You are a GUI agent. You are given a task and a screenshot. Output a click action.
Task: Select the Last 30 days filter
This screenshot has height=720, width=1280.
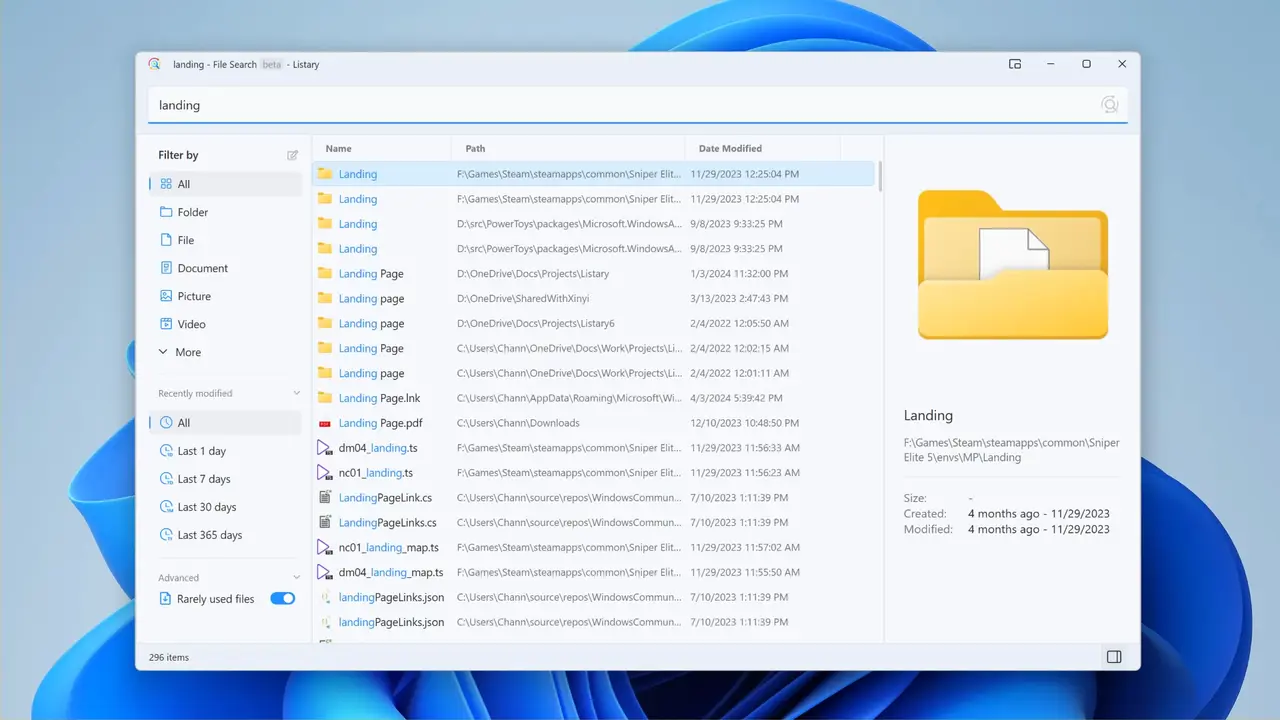pyautogui.click(x=207, y=507)
